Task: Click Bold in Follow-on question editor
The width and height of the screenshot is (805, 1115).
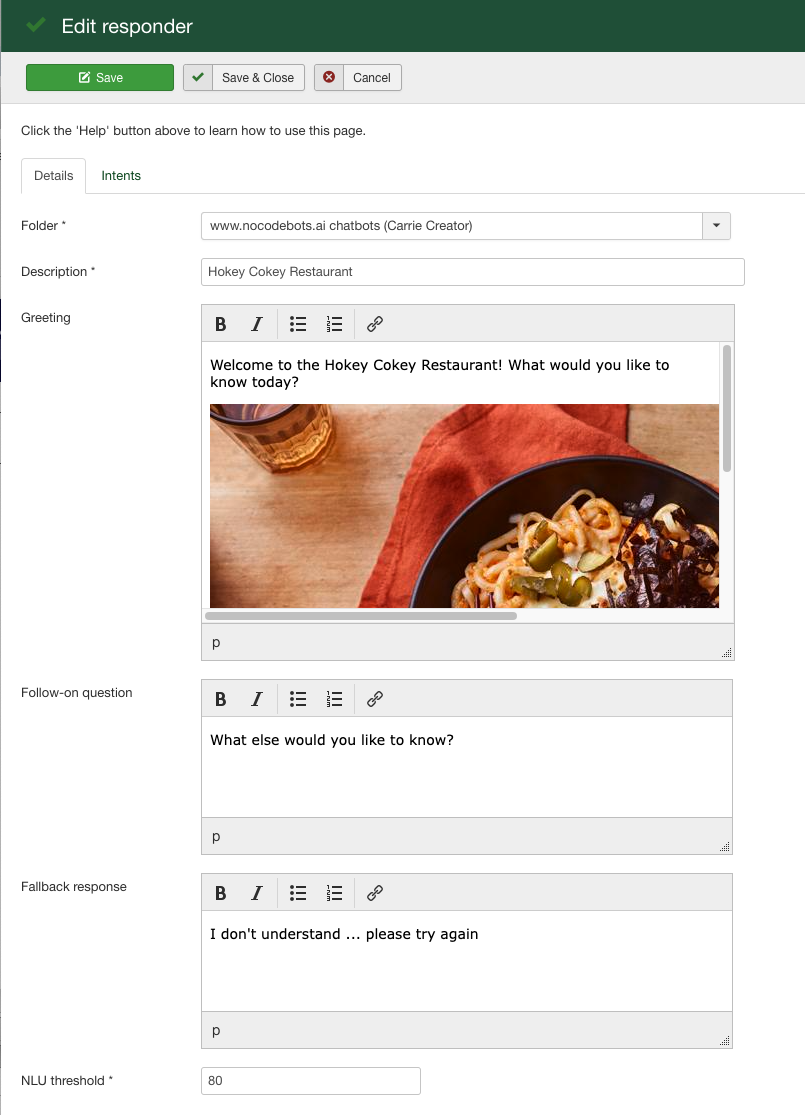Action: pos(221,699)
